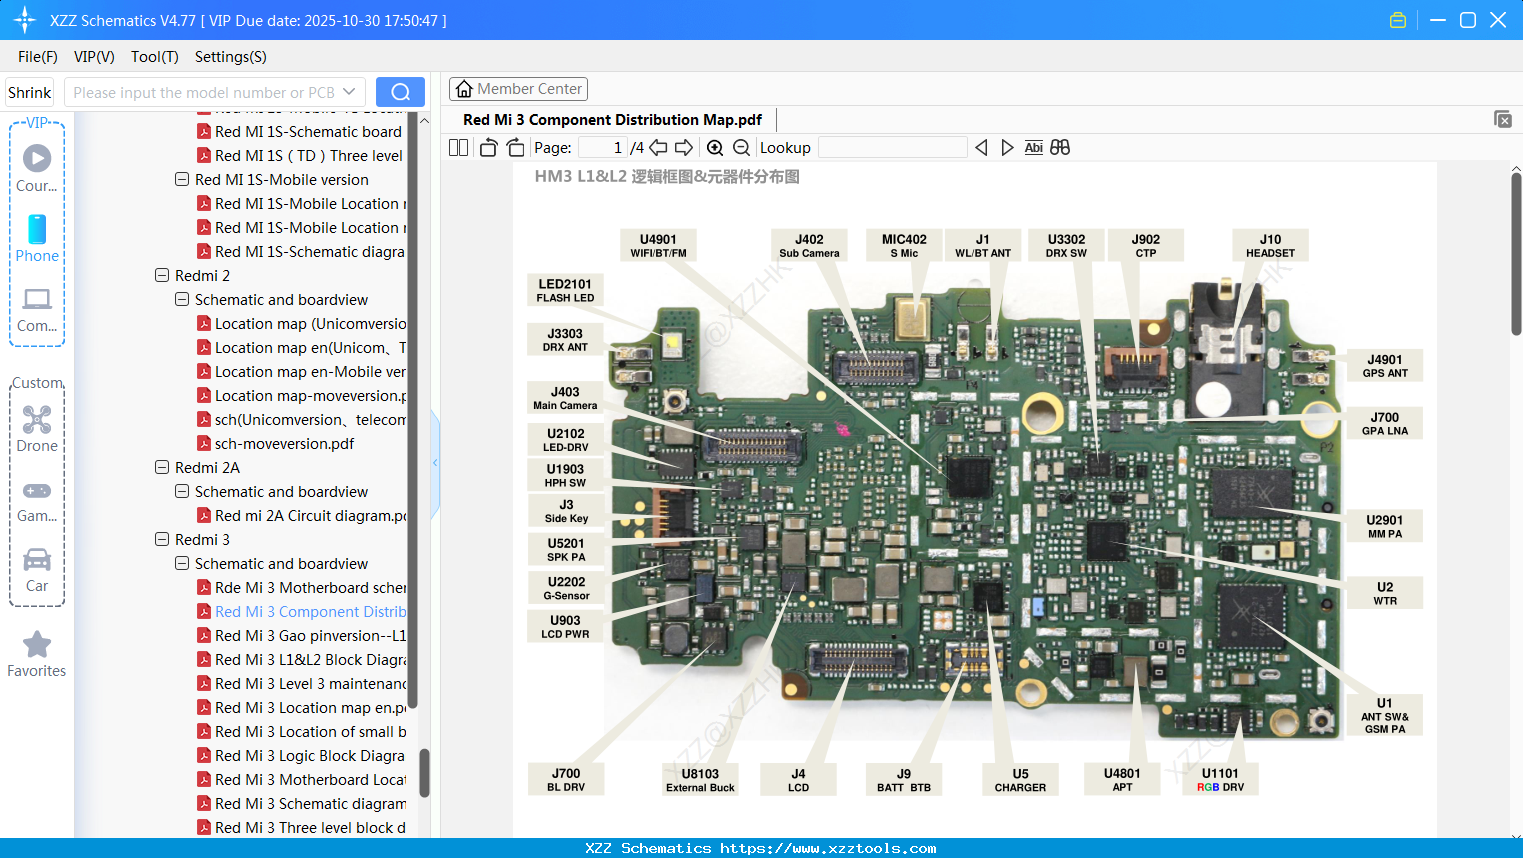The width and height of the screenshot is (1523, 858).
Task: Click the tree panel vertical scrollbar
Action: [x=423, y=772]
